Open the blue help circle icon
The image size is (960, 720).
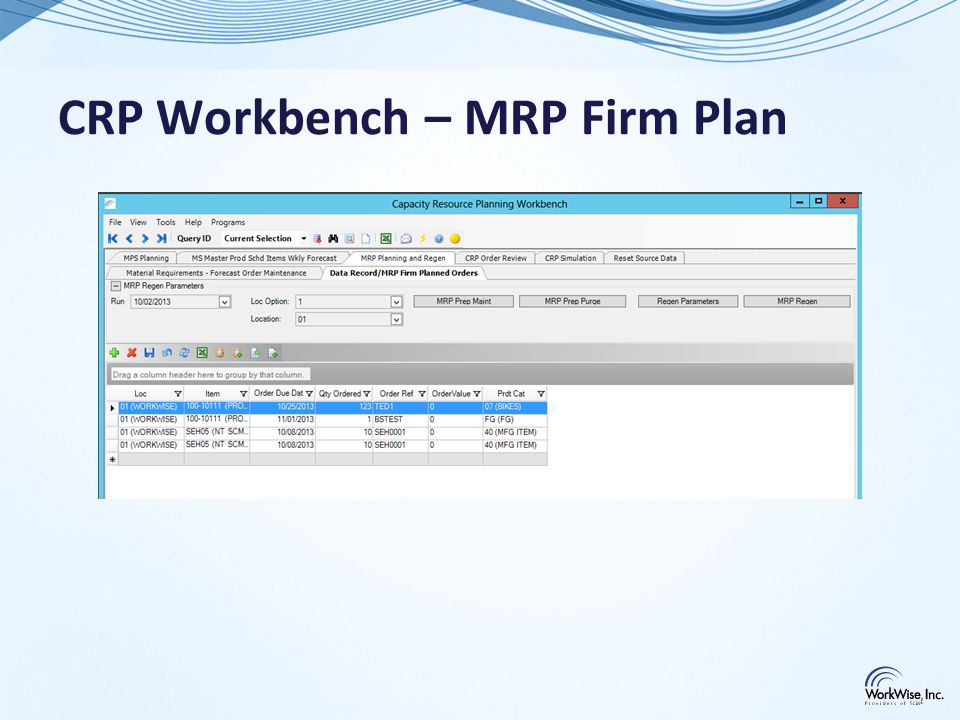pyautogui.click(x=439, y=239)
